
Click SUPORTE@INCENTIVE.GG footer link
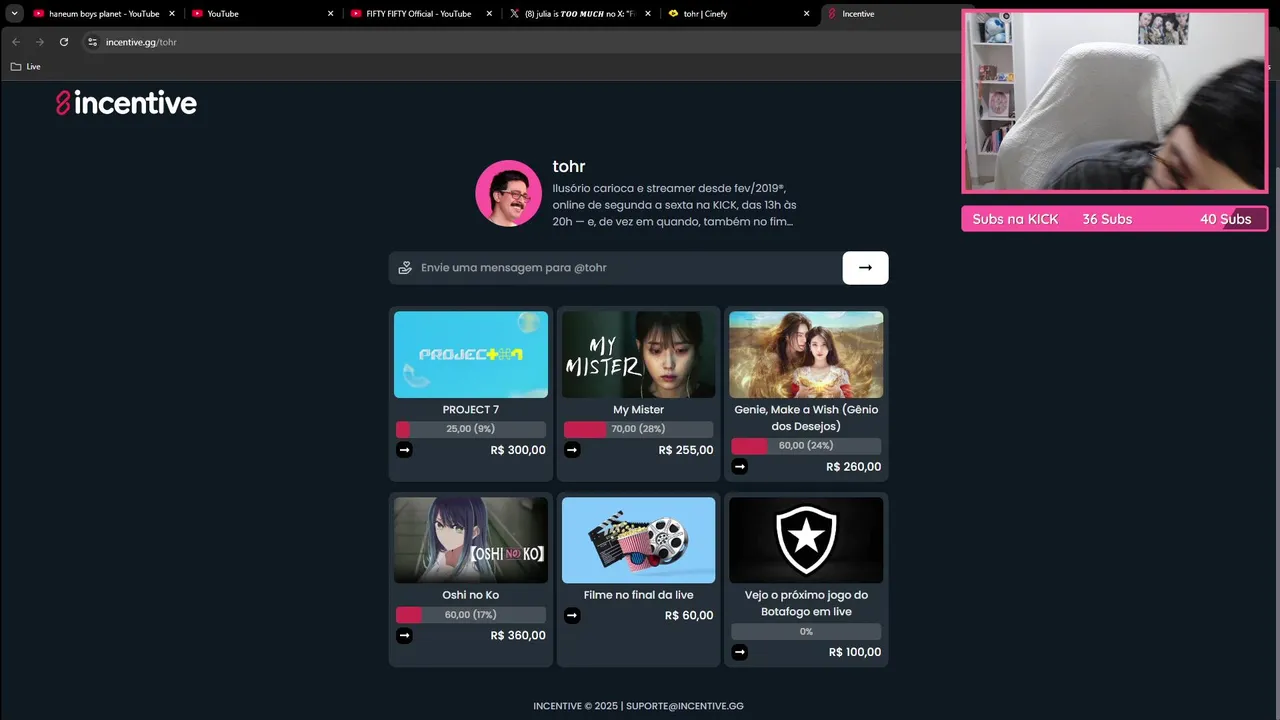(685, 706)
